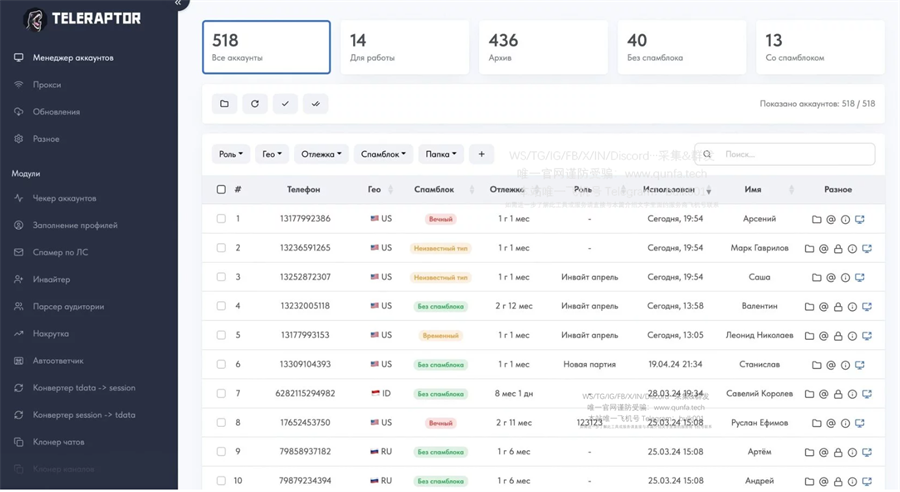The height and width of the screenshot is (492, 900).
Task: Click the Поиск search field
Action: (x=785, y=154)
